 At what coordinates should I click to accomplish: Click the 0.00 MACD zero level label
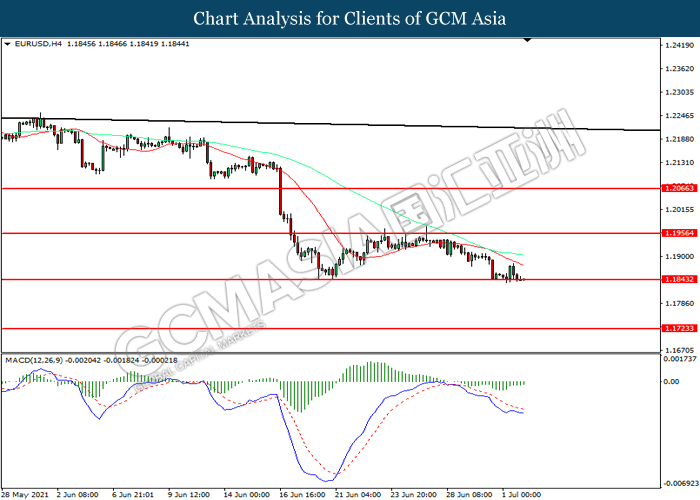[x=673, y=382]
